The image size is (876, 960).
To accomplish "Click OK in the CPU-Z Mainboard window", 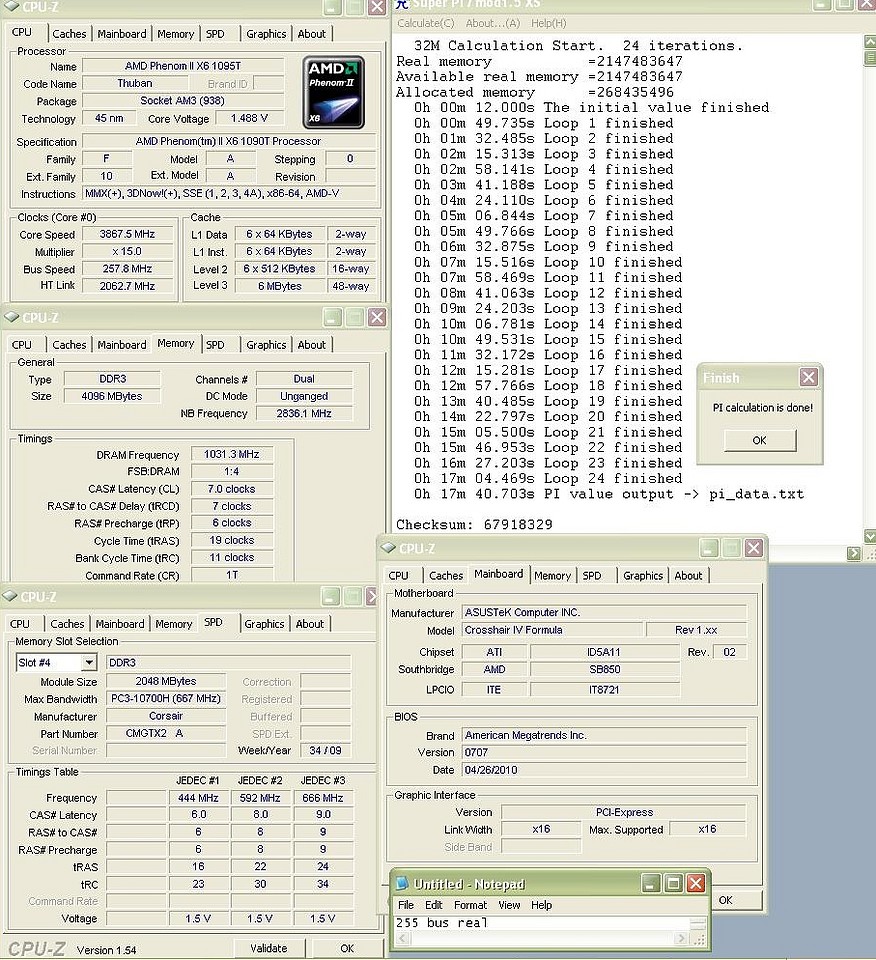I will coord(725,900).
